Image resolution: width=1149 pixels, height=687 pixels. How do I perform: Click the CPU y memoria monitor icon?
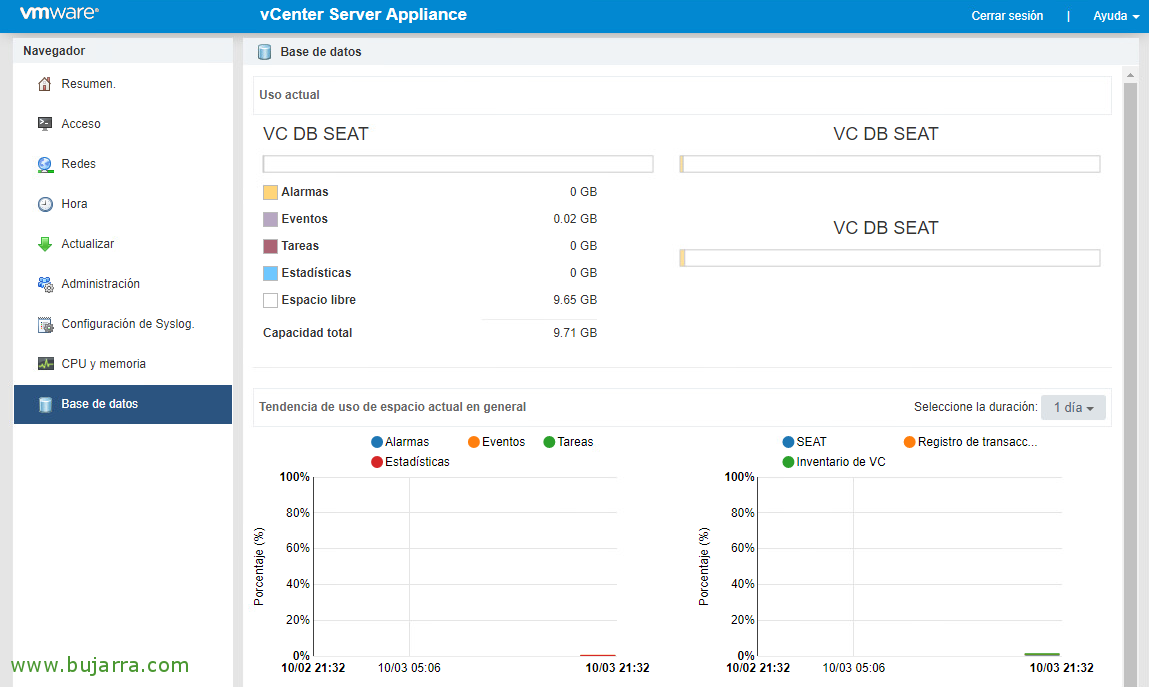click(45, 364)
